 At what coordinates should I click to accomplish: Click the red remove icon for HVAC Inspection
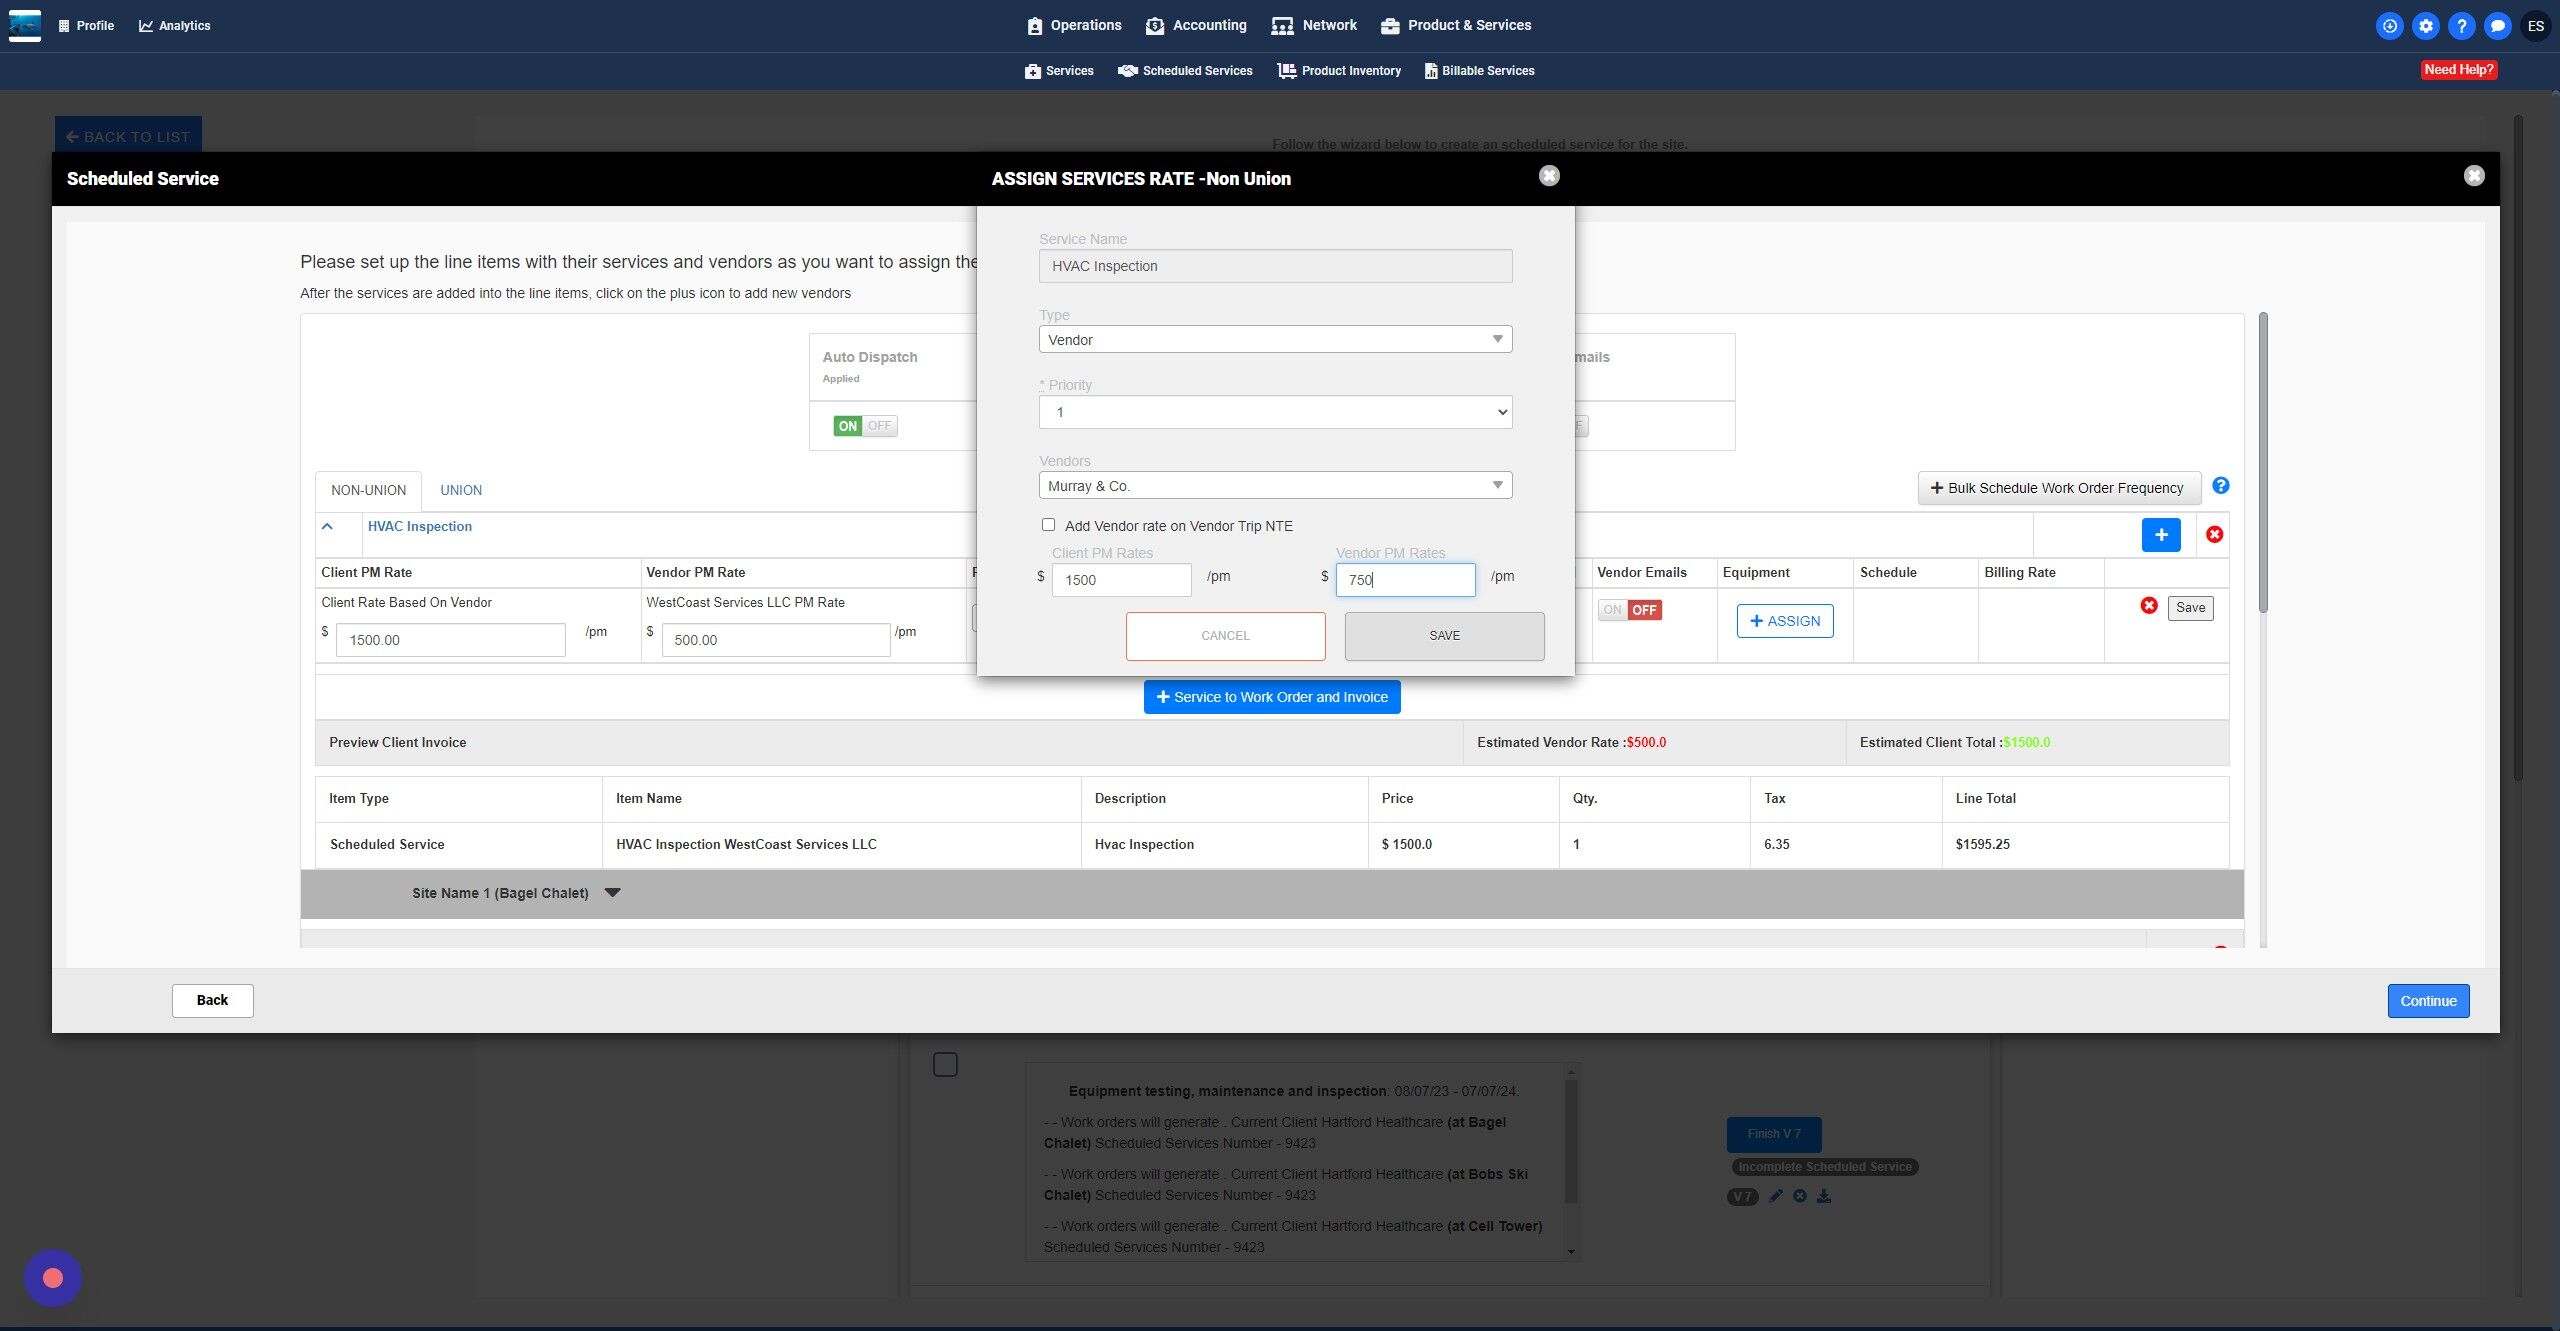click(x=2214, y=535)
